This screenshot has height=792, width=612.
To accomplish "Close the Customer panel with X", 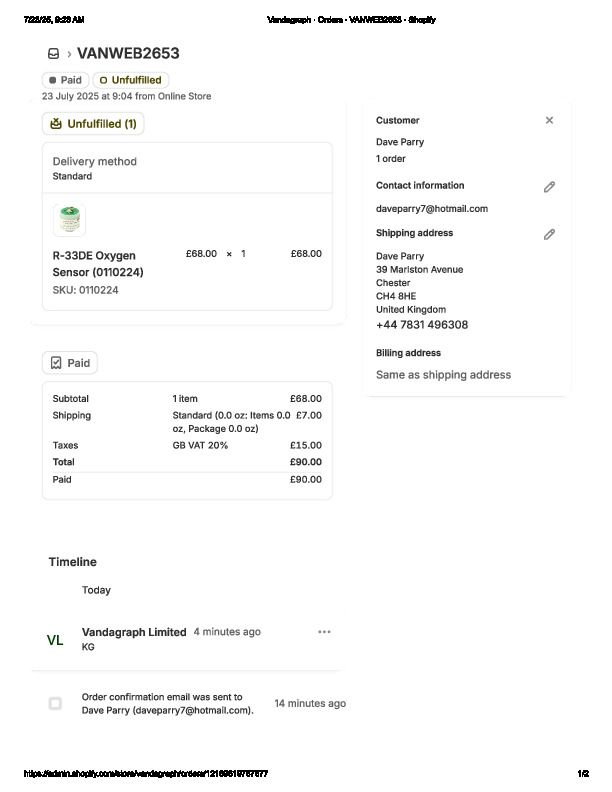I will pyautogui.click(x=549, y=120).
